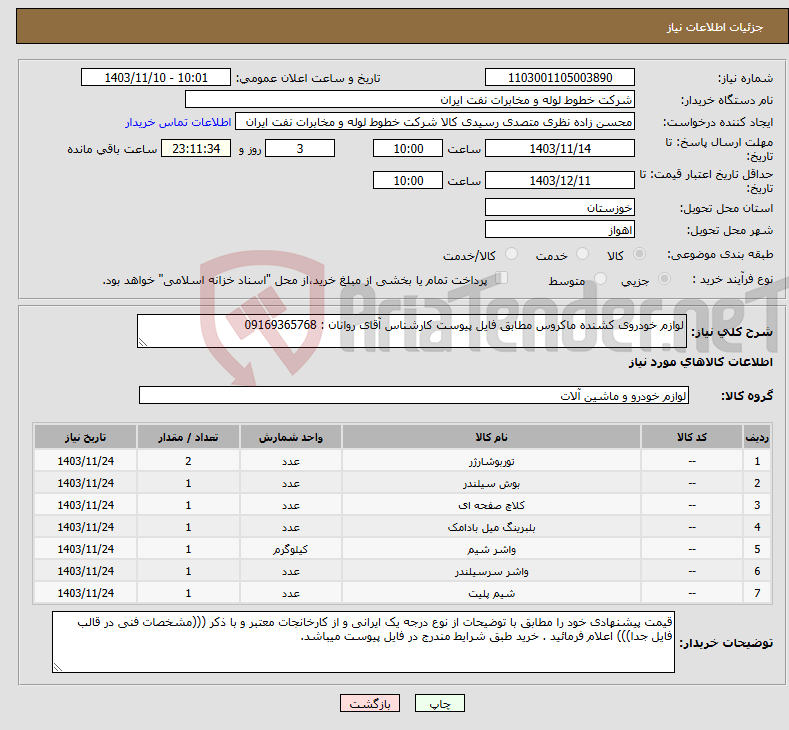Click the buyer organization name field

coord(410,100)
